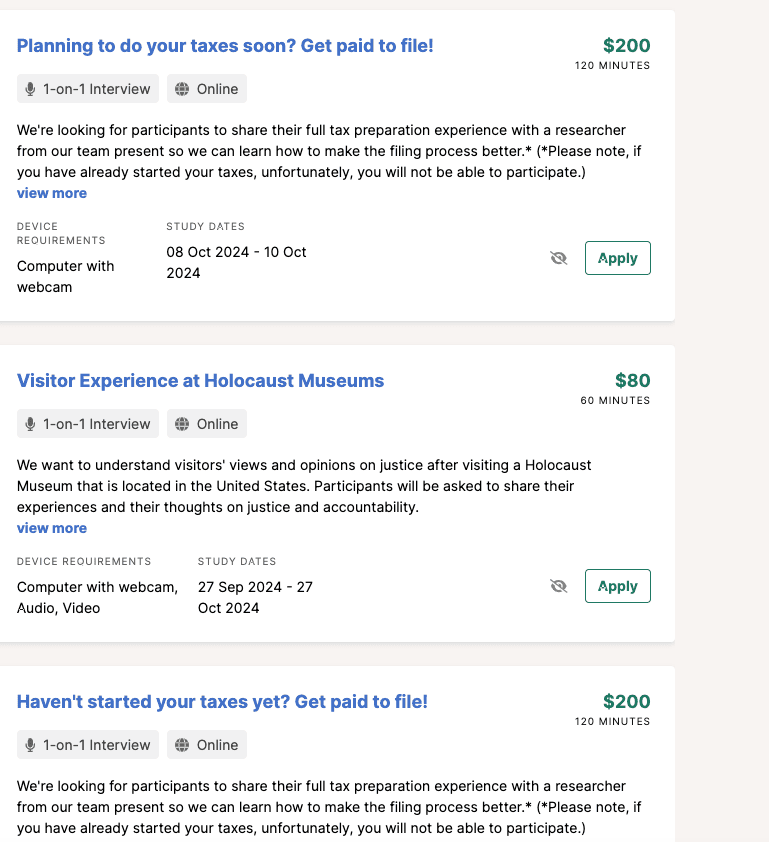
Task: Click the microphone icon on the tax filing study
Action: (x=30, y=88)
